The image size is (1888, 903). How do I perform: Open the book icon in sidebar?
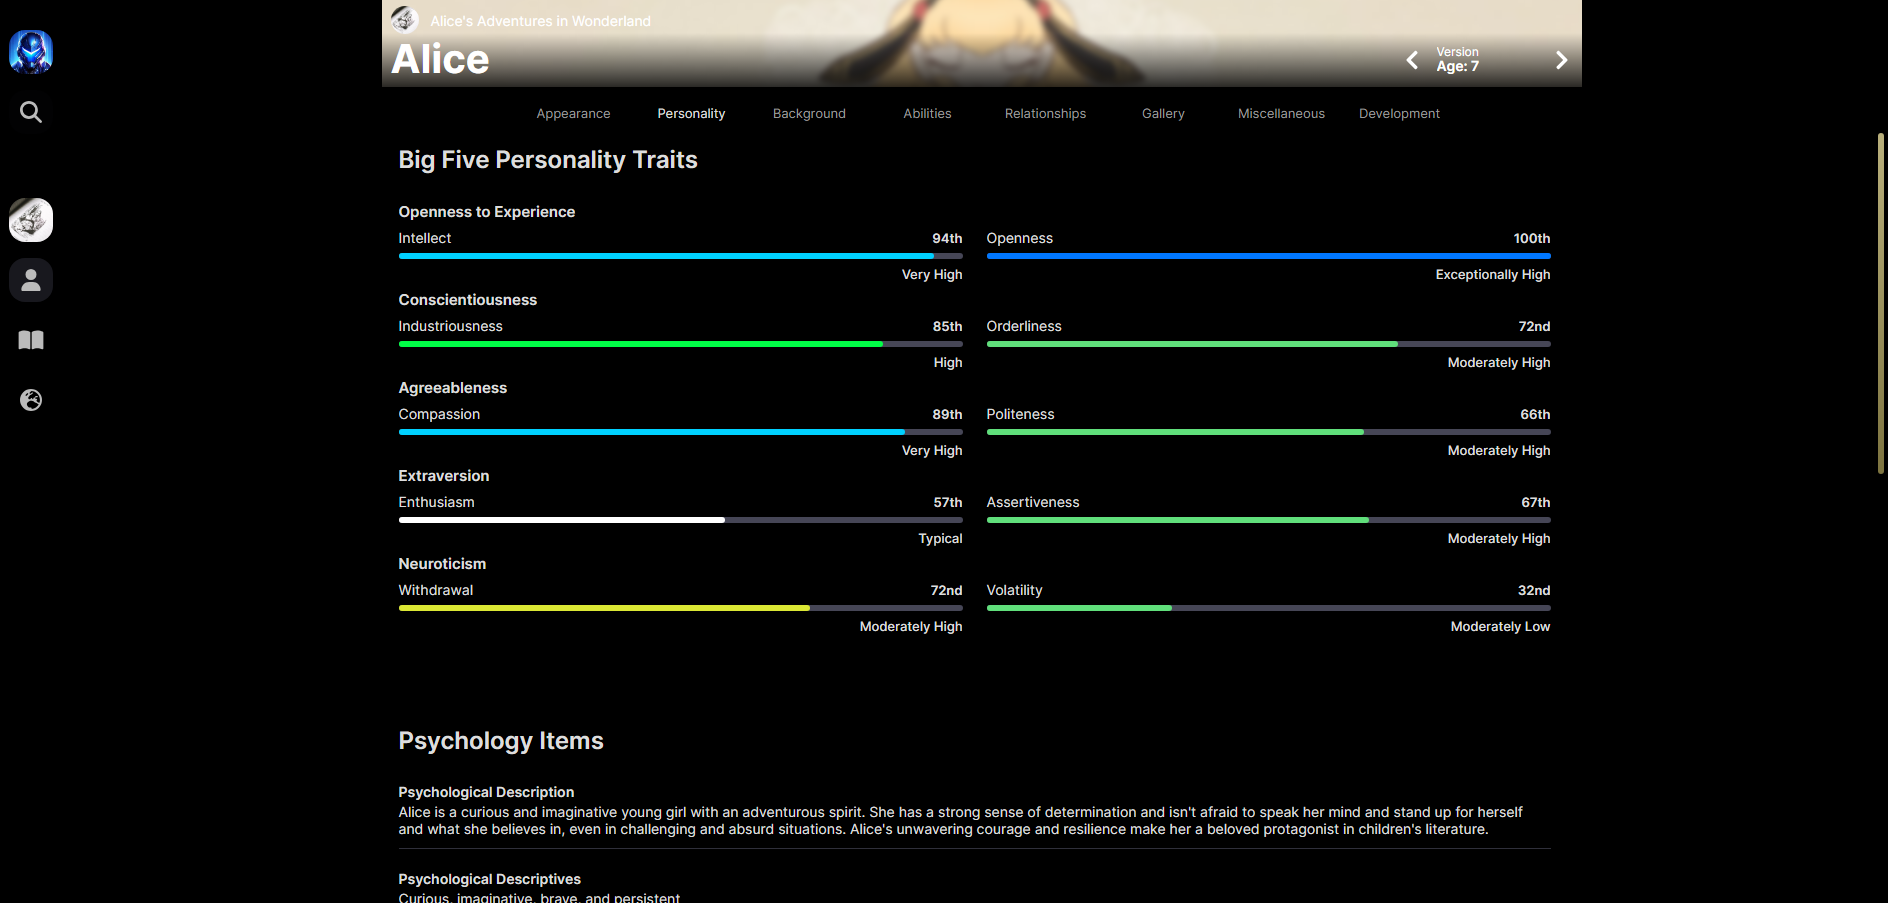click(x=31, y=340)
